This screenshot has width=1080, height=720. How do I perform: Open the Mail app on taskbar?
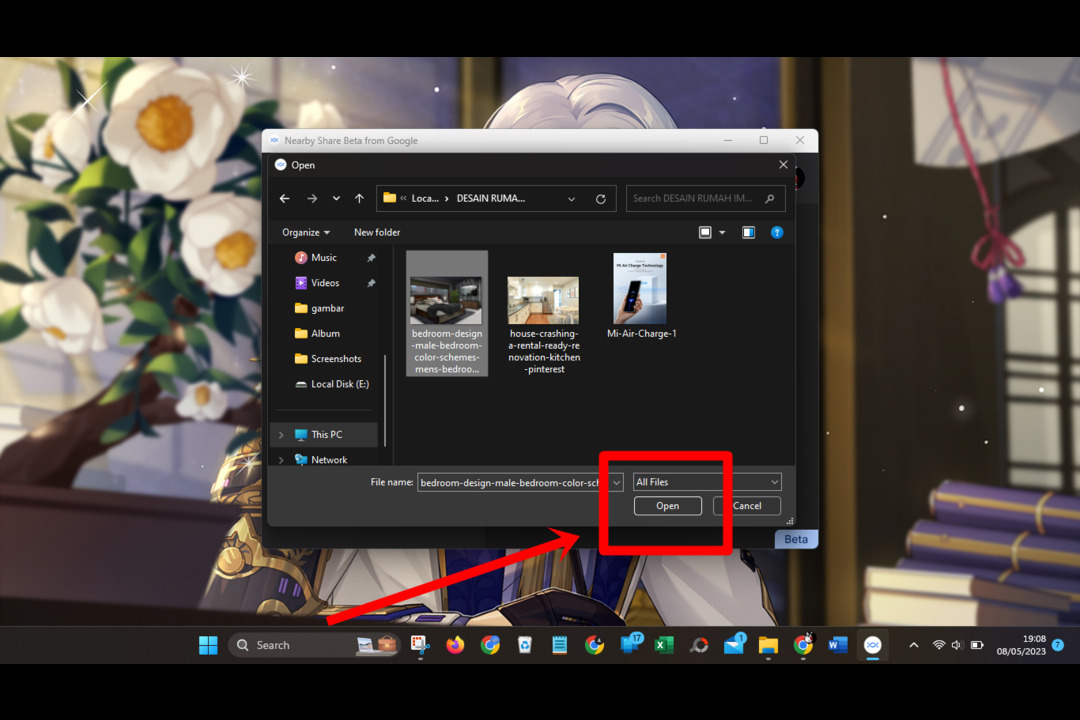734,646
